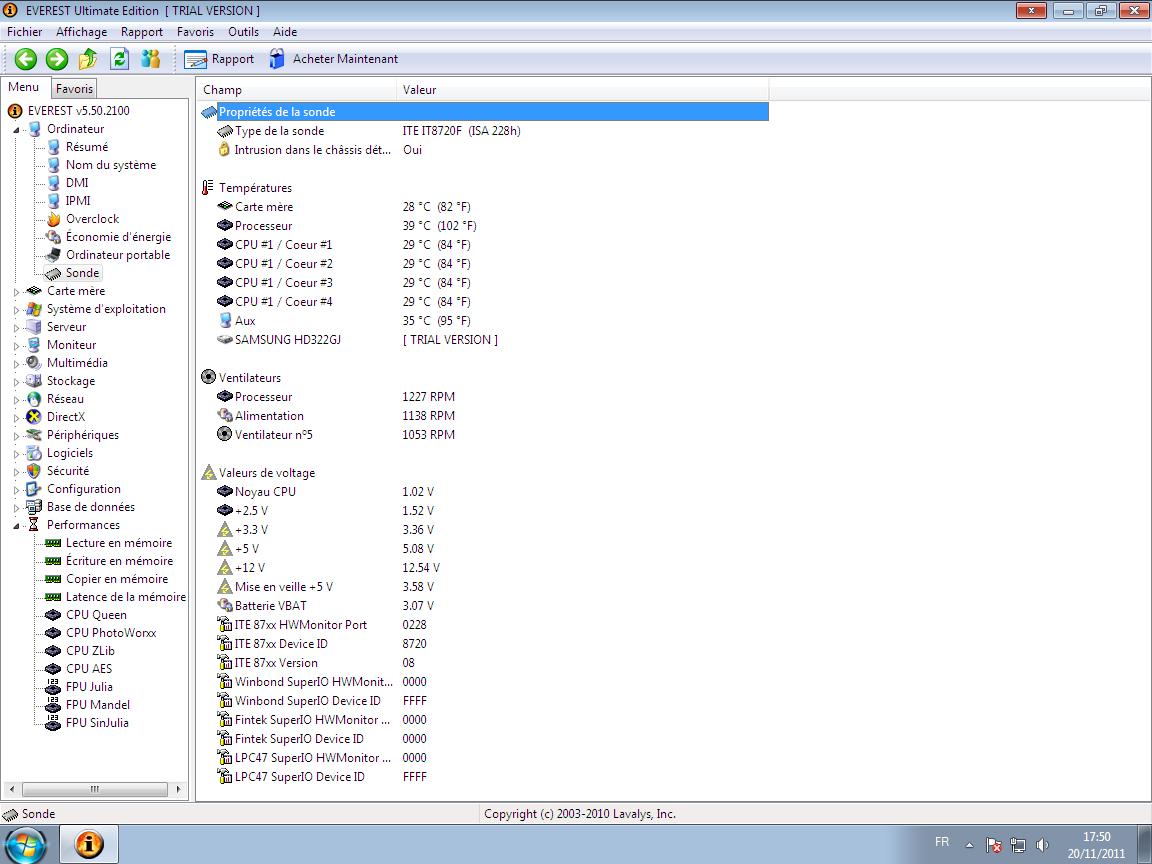Expand the Carte mère tree node

point(16,291)
